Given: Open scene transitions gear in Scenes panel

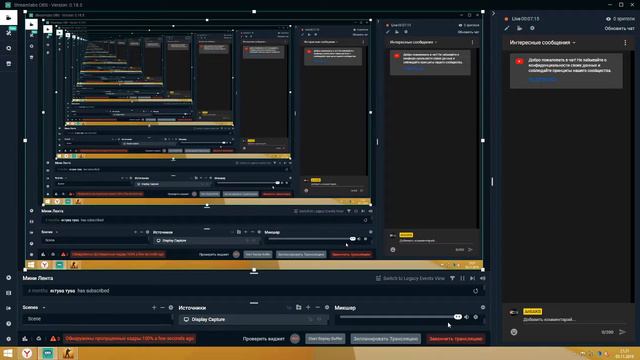Looking at the screenshot, I should coord(171,307).
